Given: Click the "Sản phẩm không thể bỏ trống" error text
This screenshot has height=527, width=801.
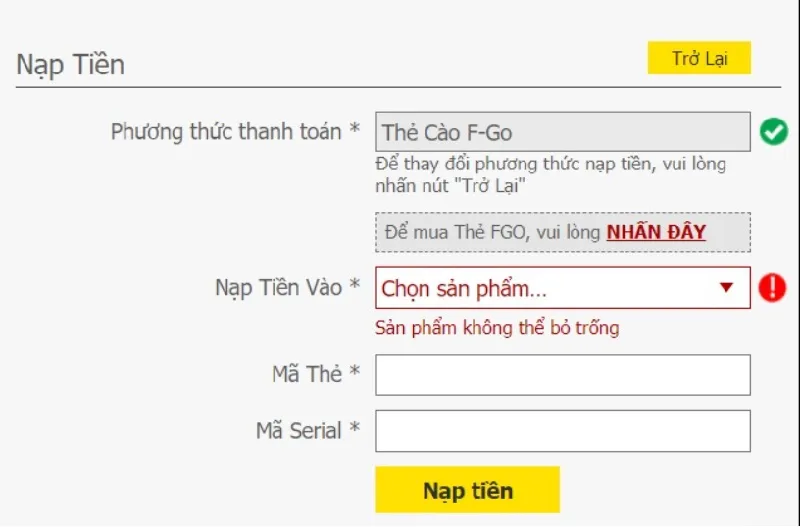Looking at the screenshot, I should [497, 327].
